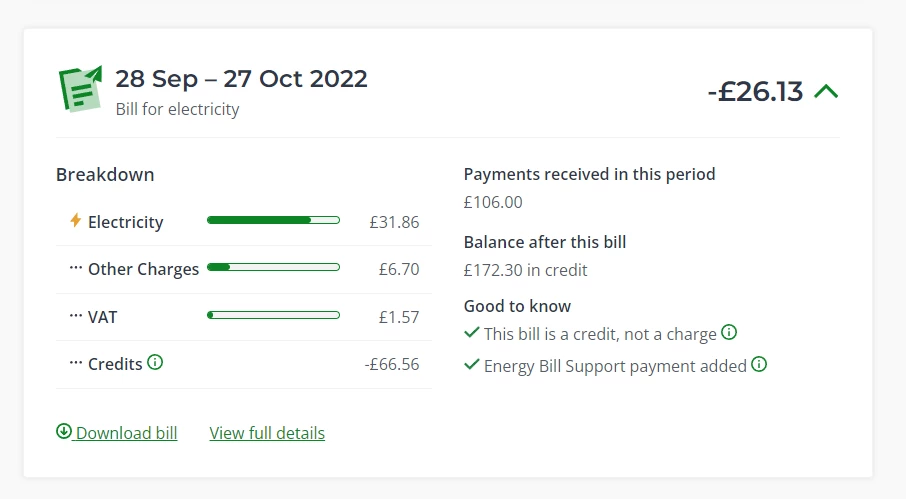
Task: Click the green bill document icon
Action: point(81,88)
